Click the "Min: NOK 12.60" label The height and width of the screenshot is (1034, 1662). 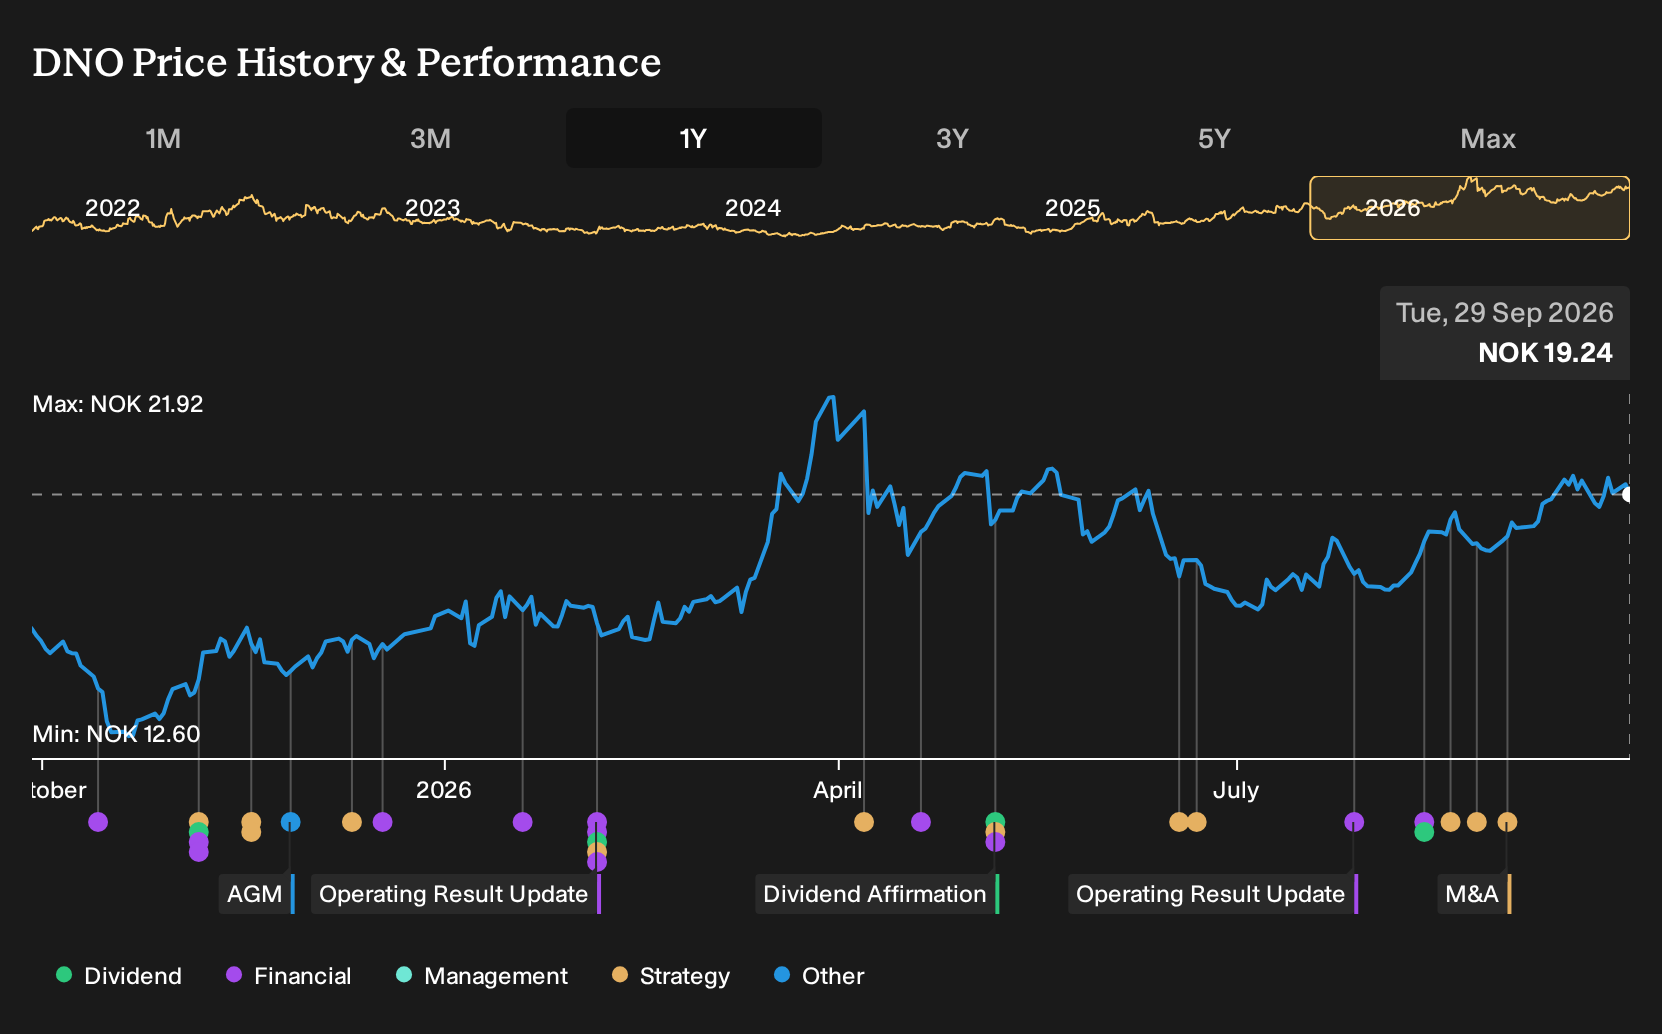116,734
